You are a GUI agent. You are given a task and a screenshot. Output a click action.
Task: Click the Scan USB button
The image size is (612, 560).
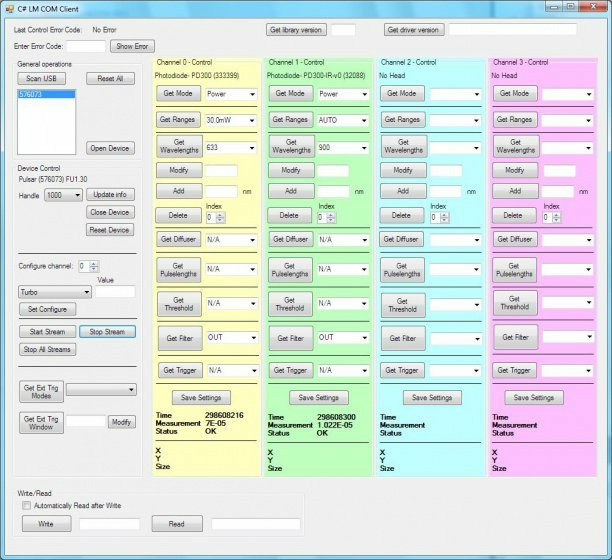[41, 78]
